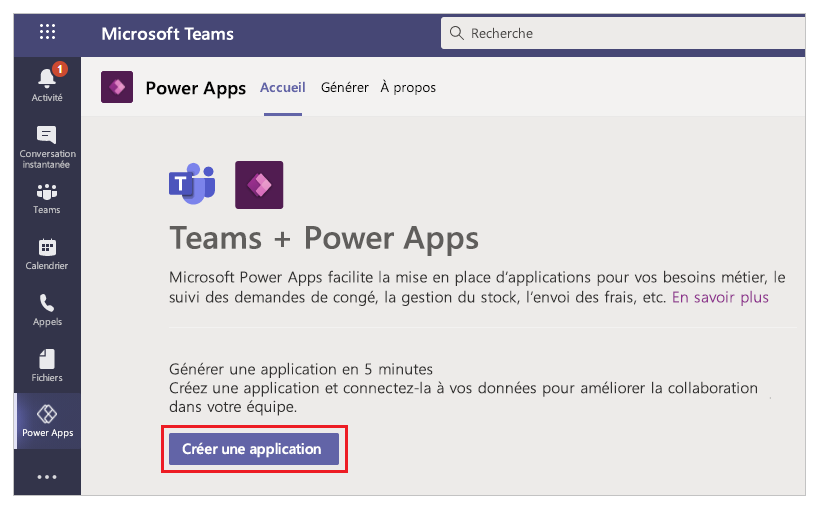Select Power Apps in the sidebar
The height and width of the screenshot is (506, 819).
pos(47,421)
